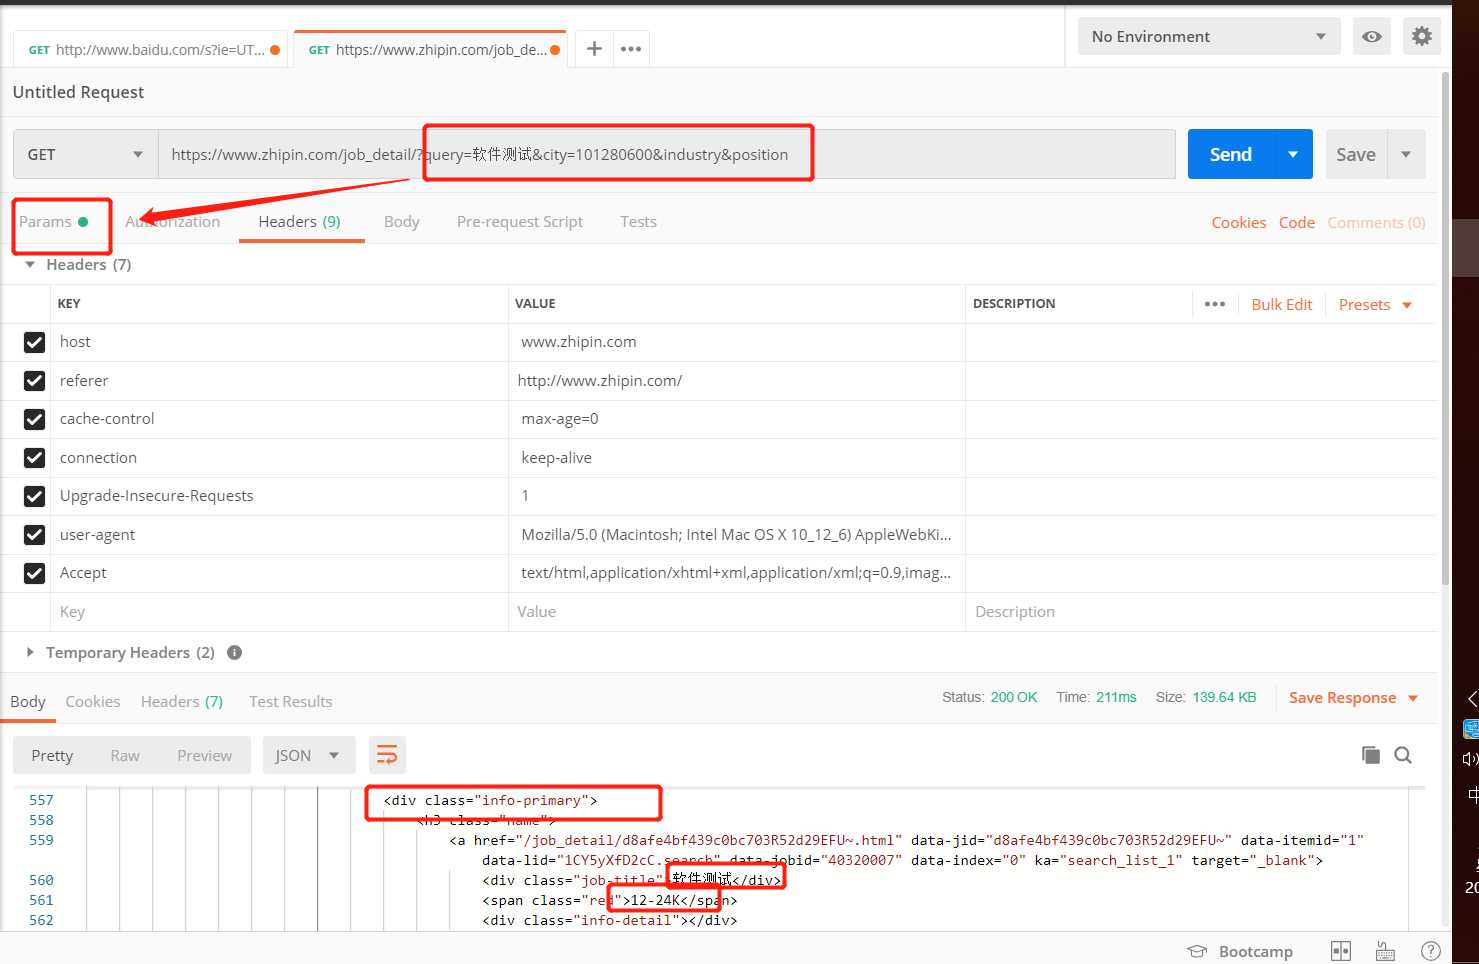Select Pretty response view
The width and height of the screenshot is (1479, 964).
pos(52,756)
